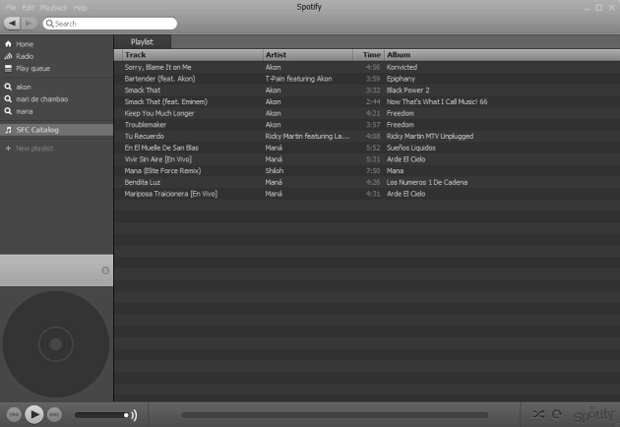Screen dimensions: 620x427
Task: Toggle shuffle mode
Action: 538,414
